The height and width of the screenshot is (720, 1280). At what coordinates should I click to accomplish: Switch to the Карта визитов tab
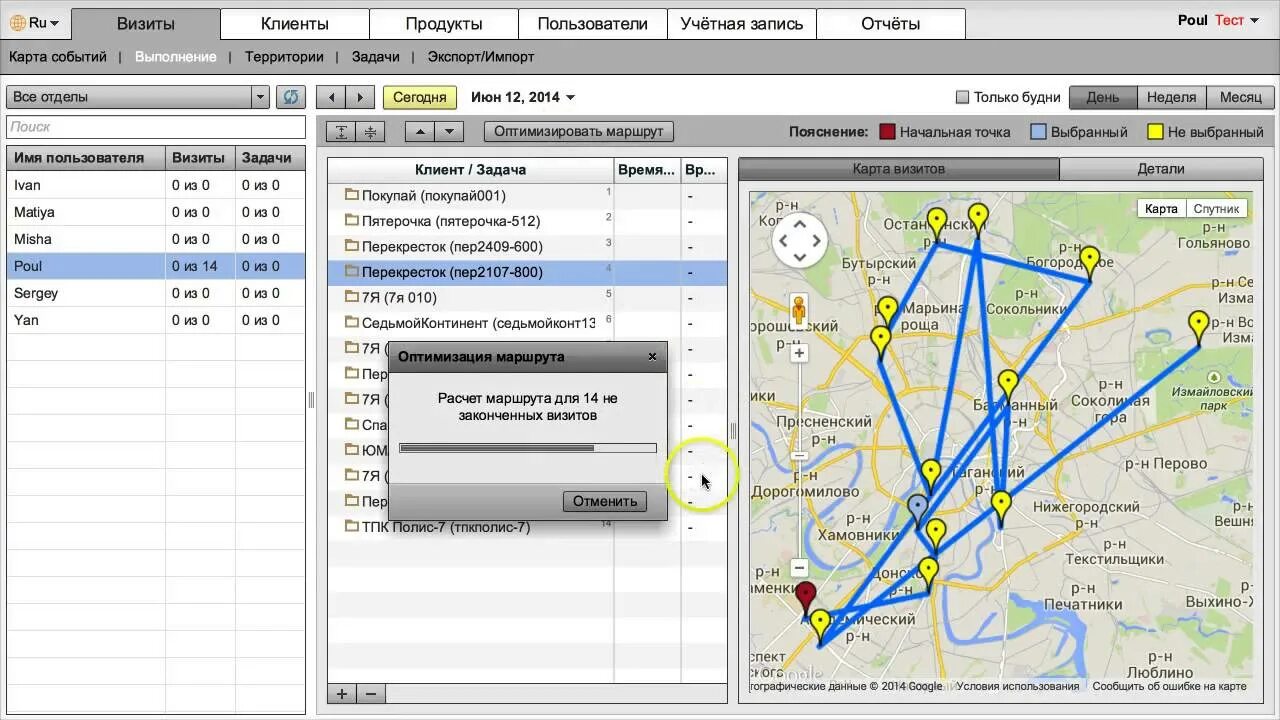coord(898,169)
